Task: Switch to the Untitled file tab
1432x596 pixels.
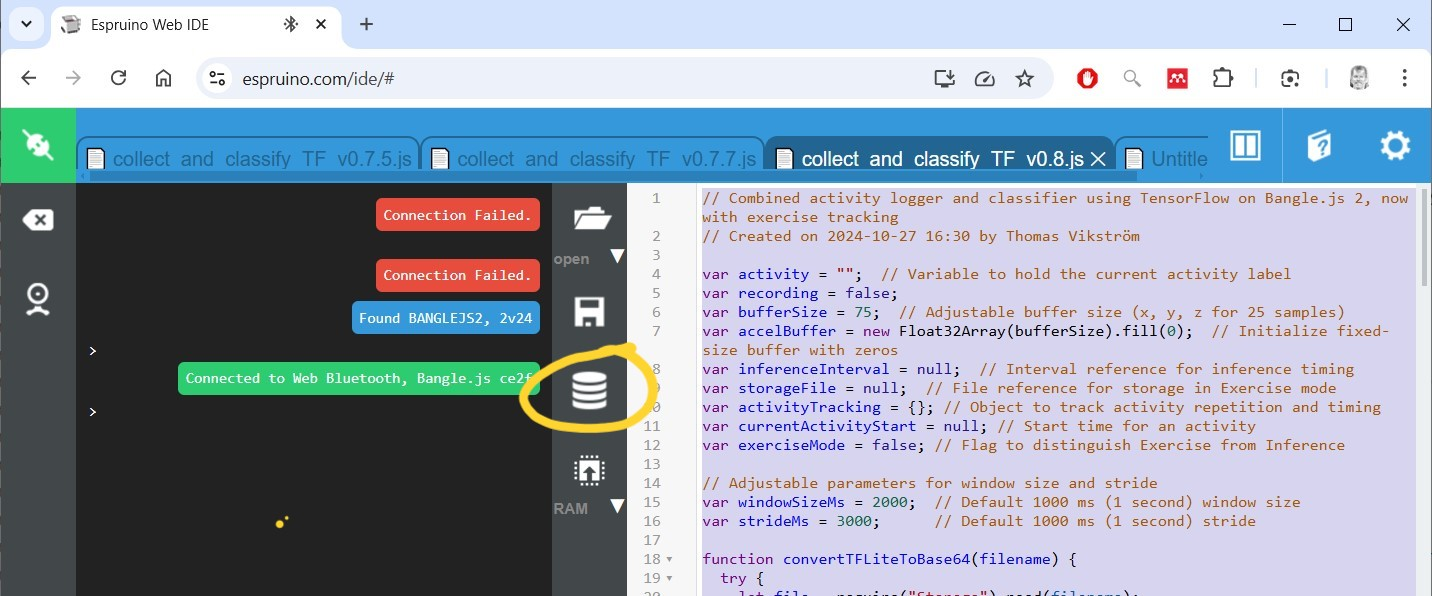Action: click(1165, 158)
